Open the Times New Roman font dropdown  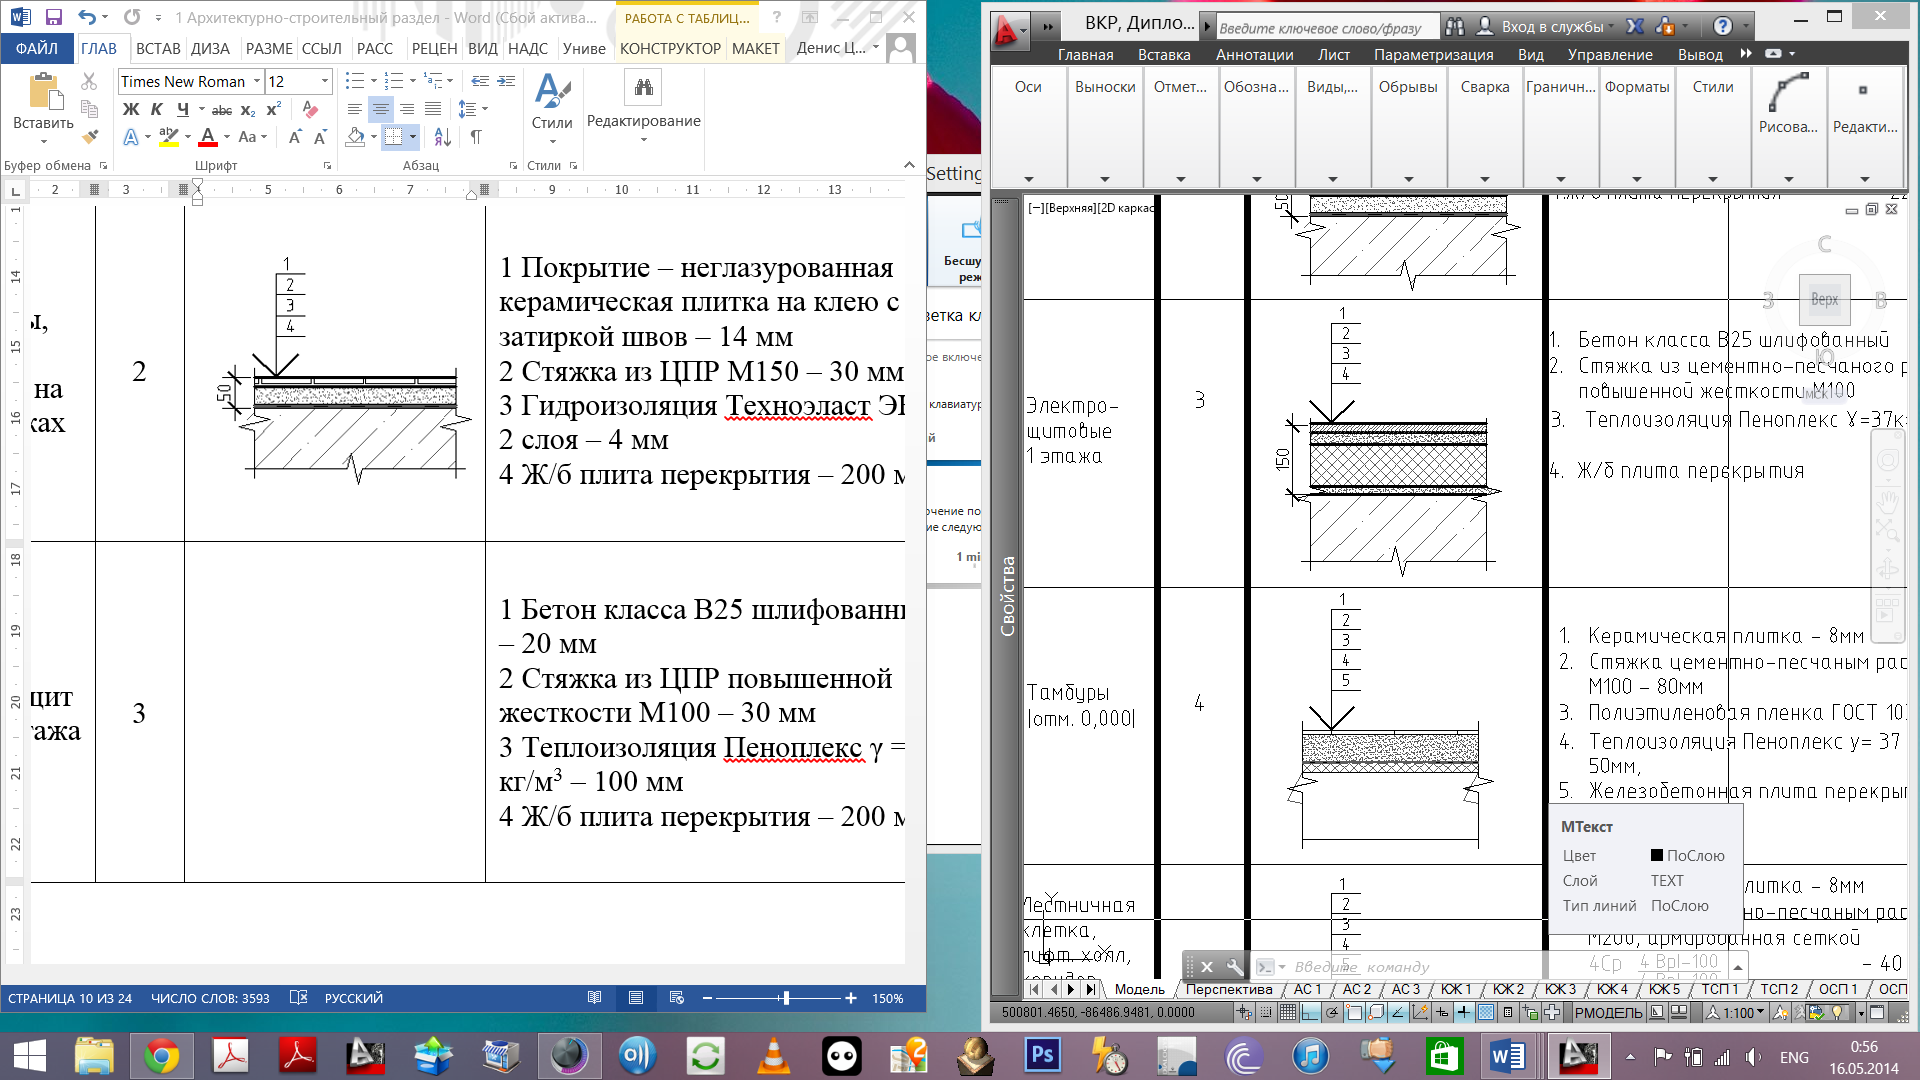click(257, 81)
